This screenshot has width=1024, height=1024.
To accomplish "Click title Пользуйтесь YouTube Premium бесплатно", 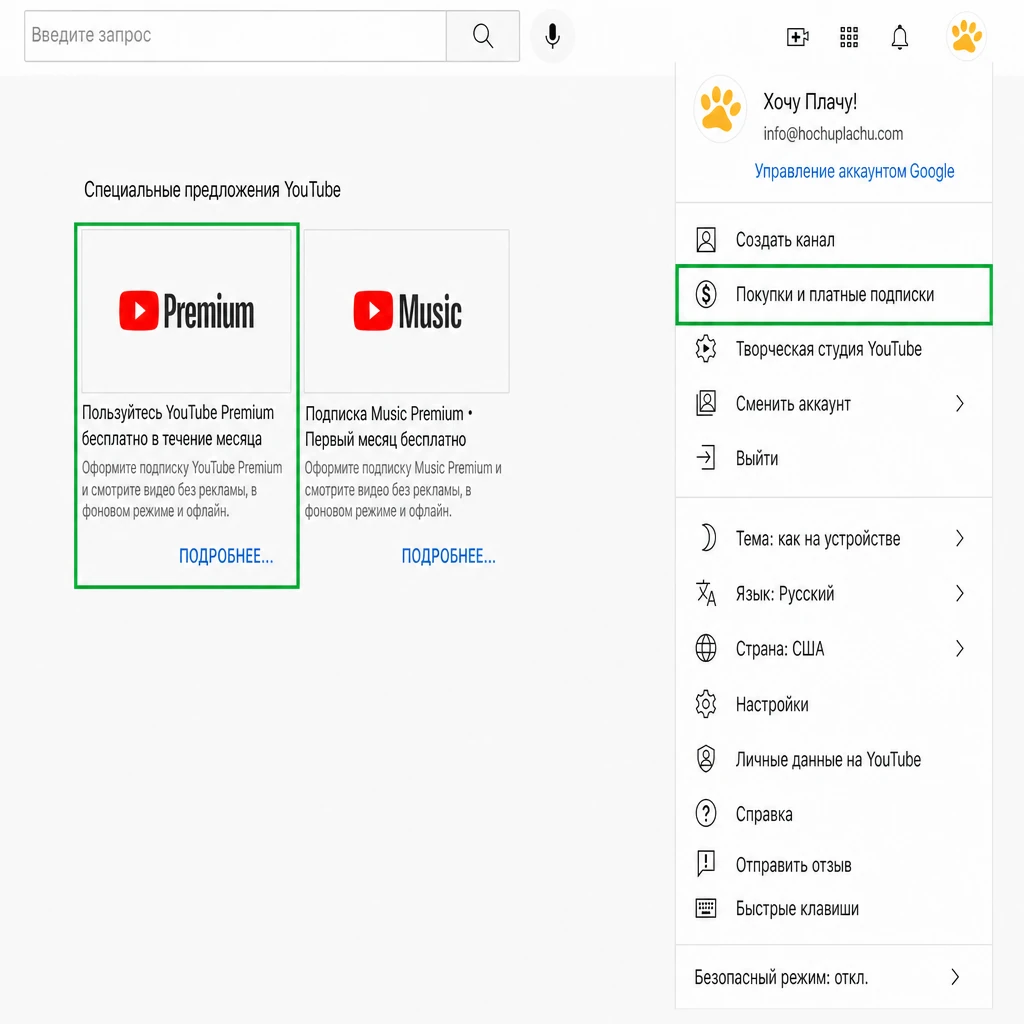I will (x=178, y=425).
